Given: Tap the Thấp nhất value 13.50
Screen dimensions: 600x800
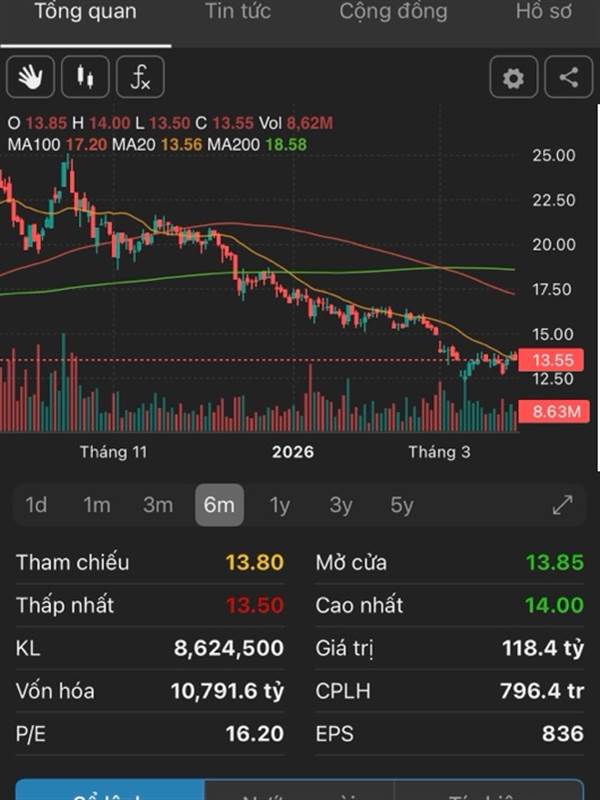Looking at the screenshot, I should [255, 605].
